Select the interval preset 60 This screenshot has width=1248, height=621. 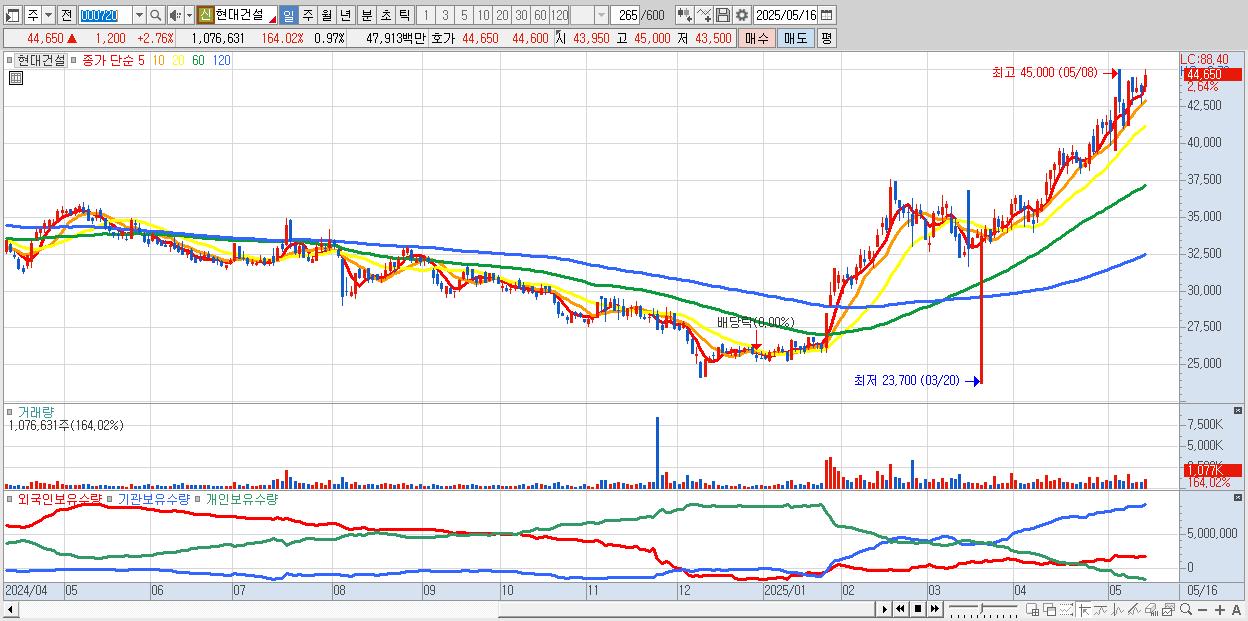tap(540, 15)
